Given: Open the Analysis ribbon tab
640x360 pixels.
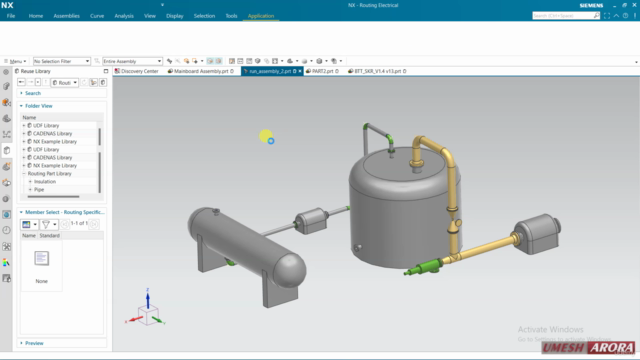Looking at the screenshot, I should click(124, 16).
